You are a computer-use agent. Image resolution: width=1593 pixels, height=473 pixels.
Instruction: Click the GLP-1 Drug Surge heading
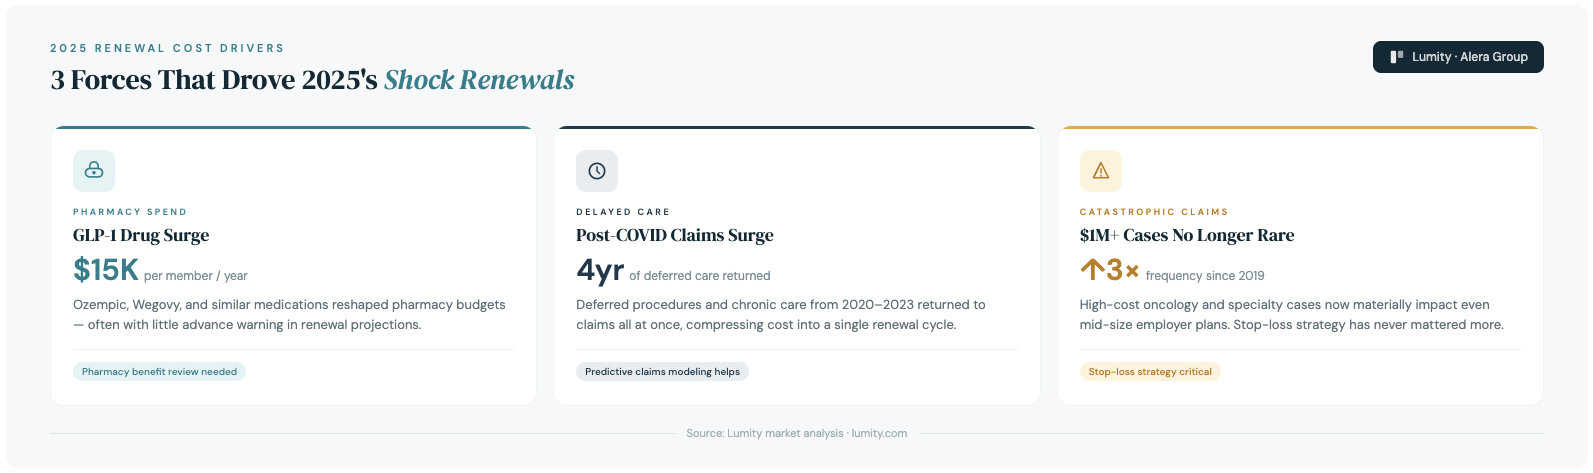141,235
